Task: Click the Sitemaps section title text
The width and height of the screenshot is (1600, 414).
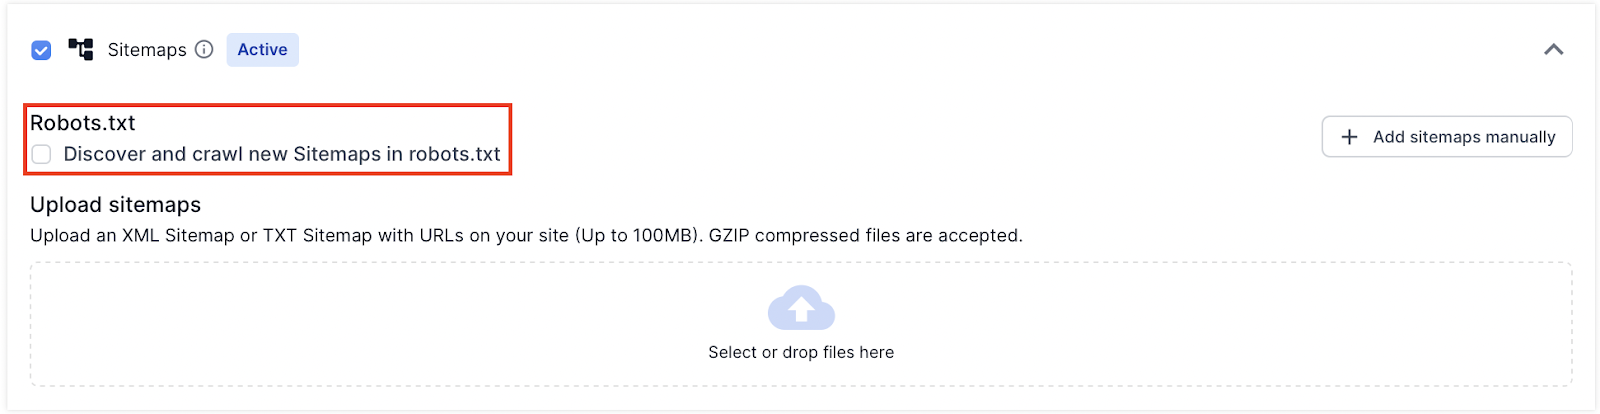Action: pos(147,50)
